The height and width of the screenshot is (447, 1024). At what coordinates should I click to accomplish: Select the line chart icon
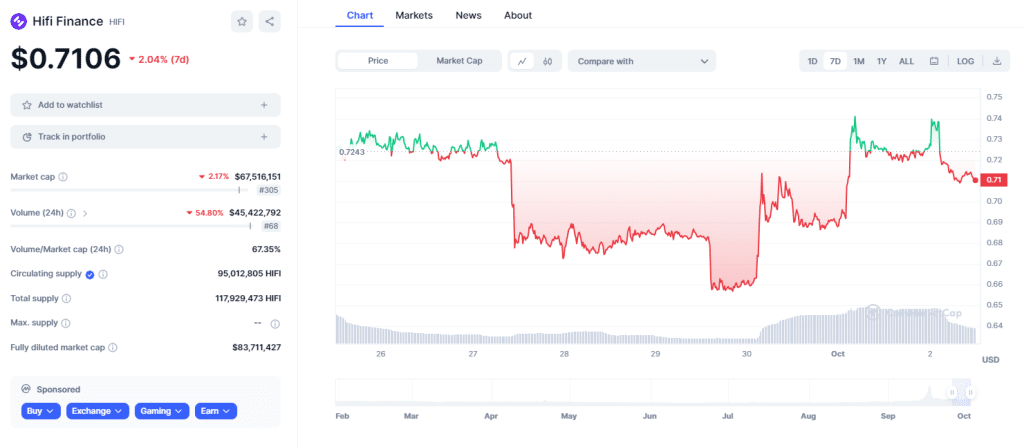pos(522,61)
